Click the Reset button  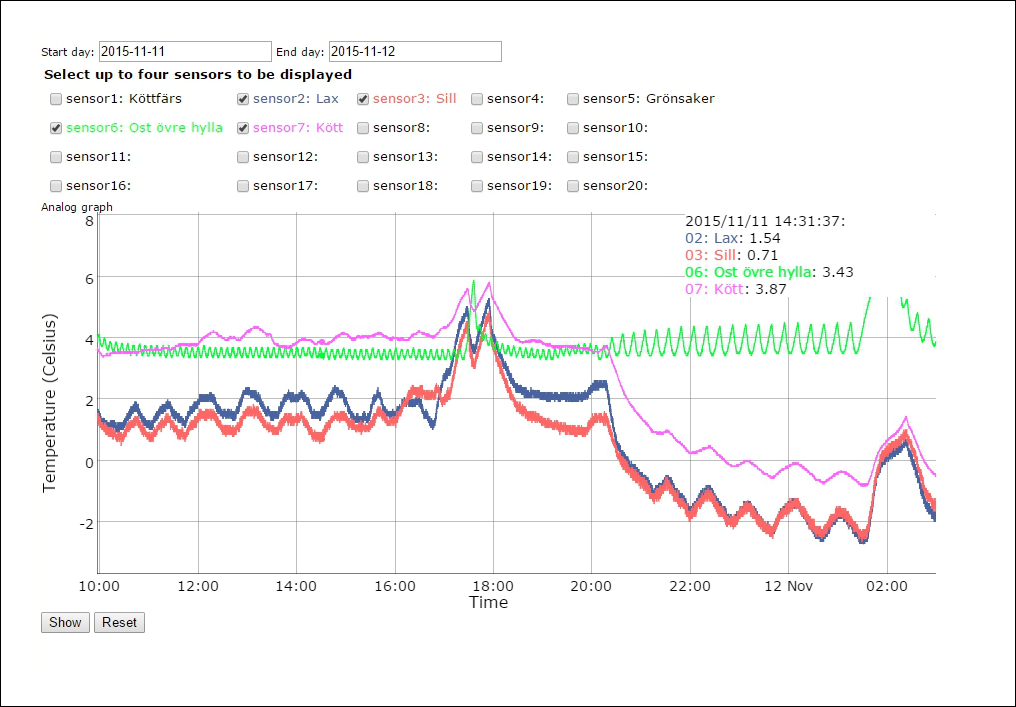tap(119, 623)
